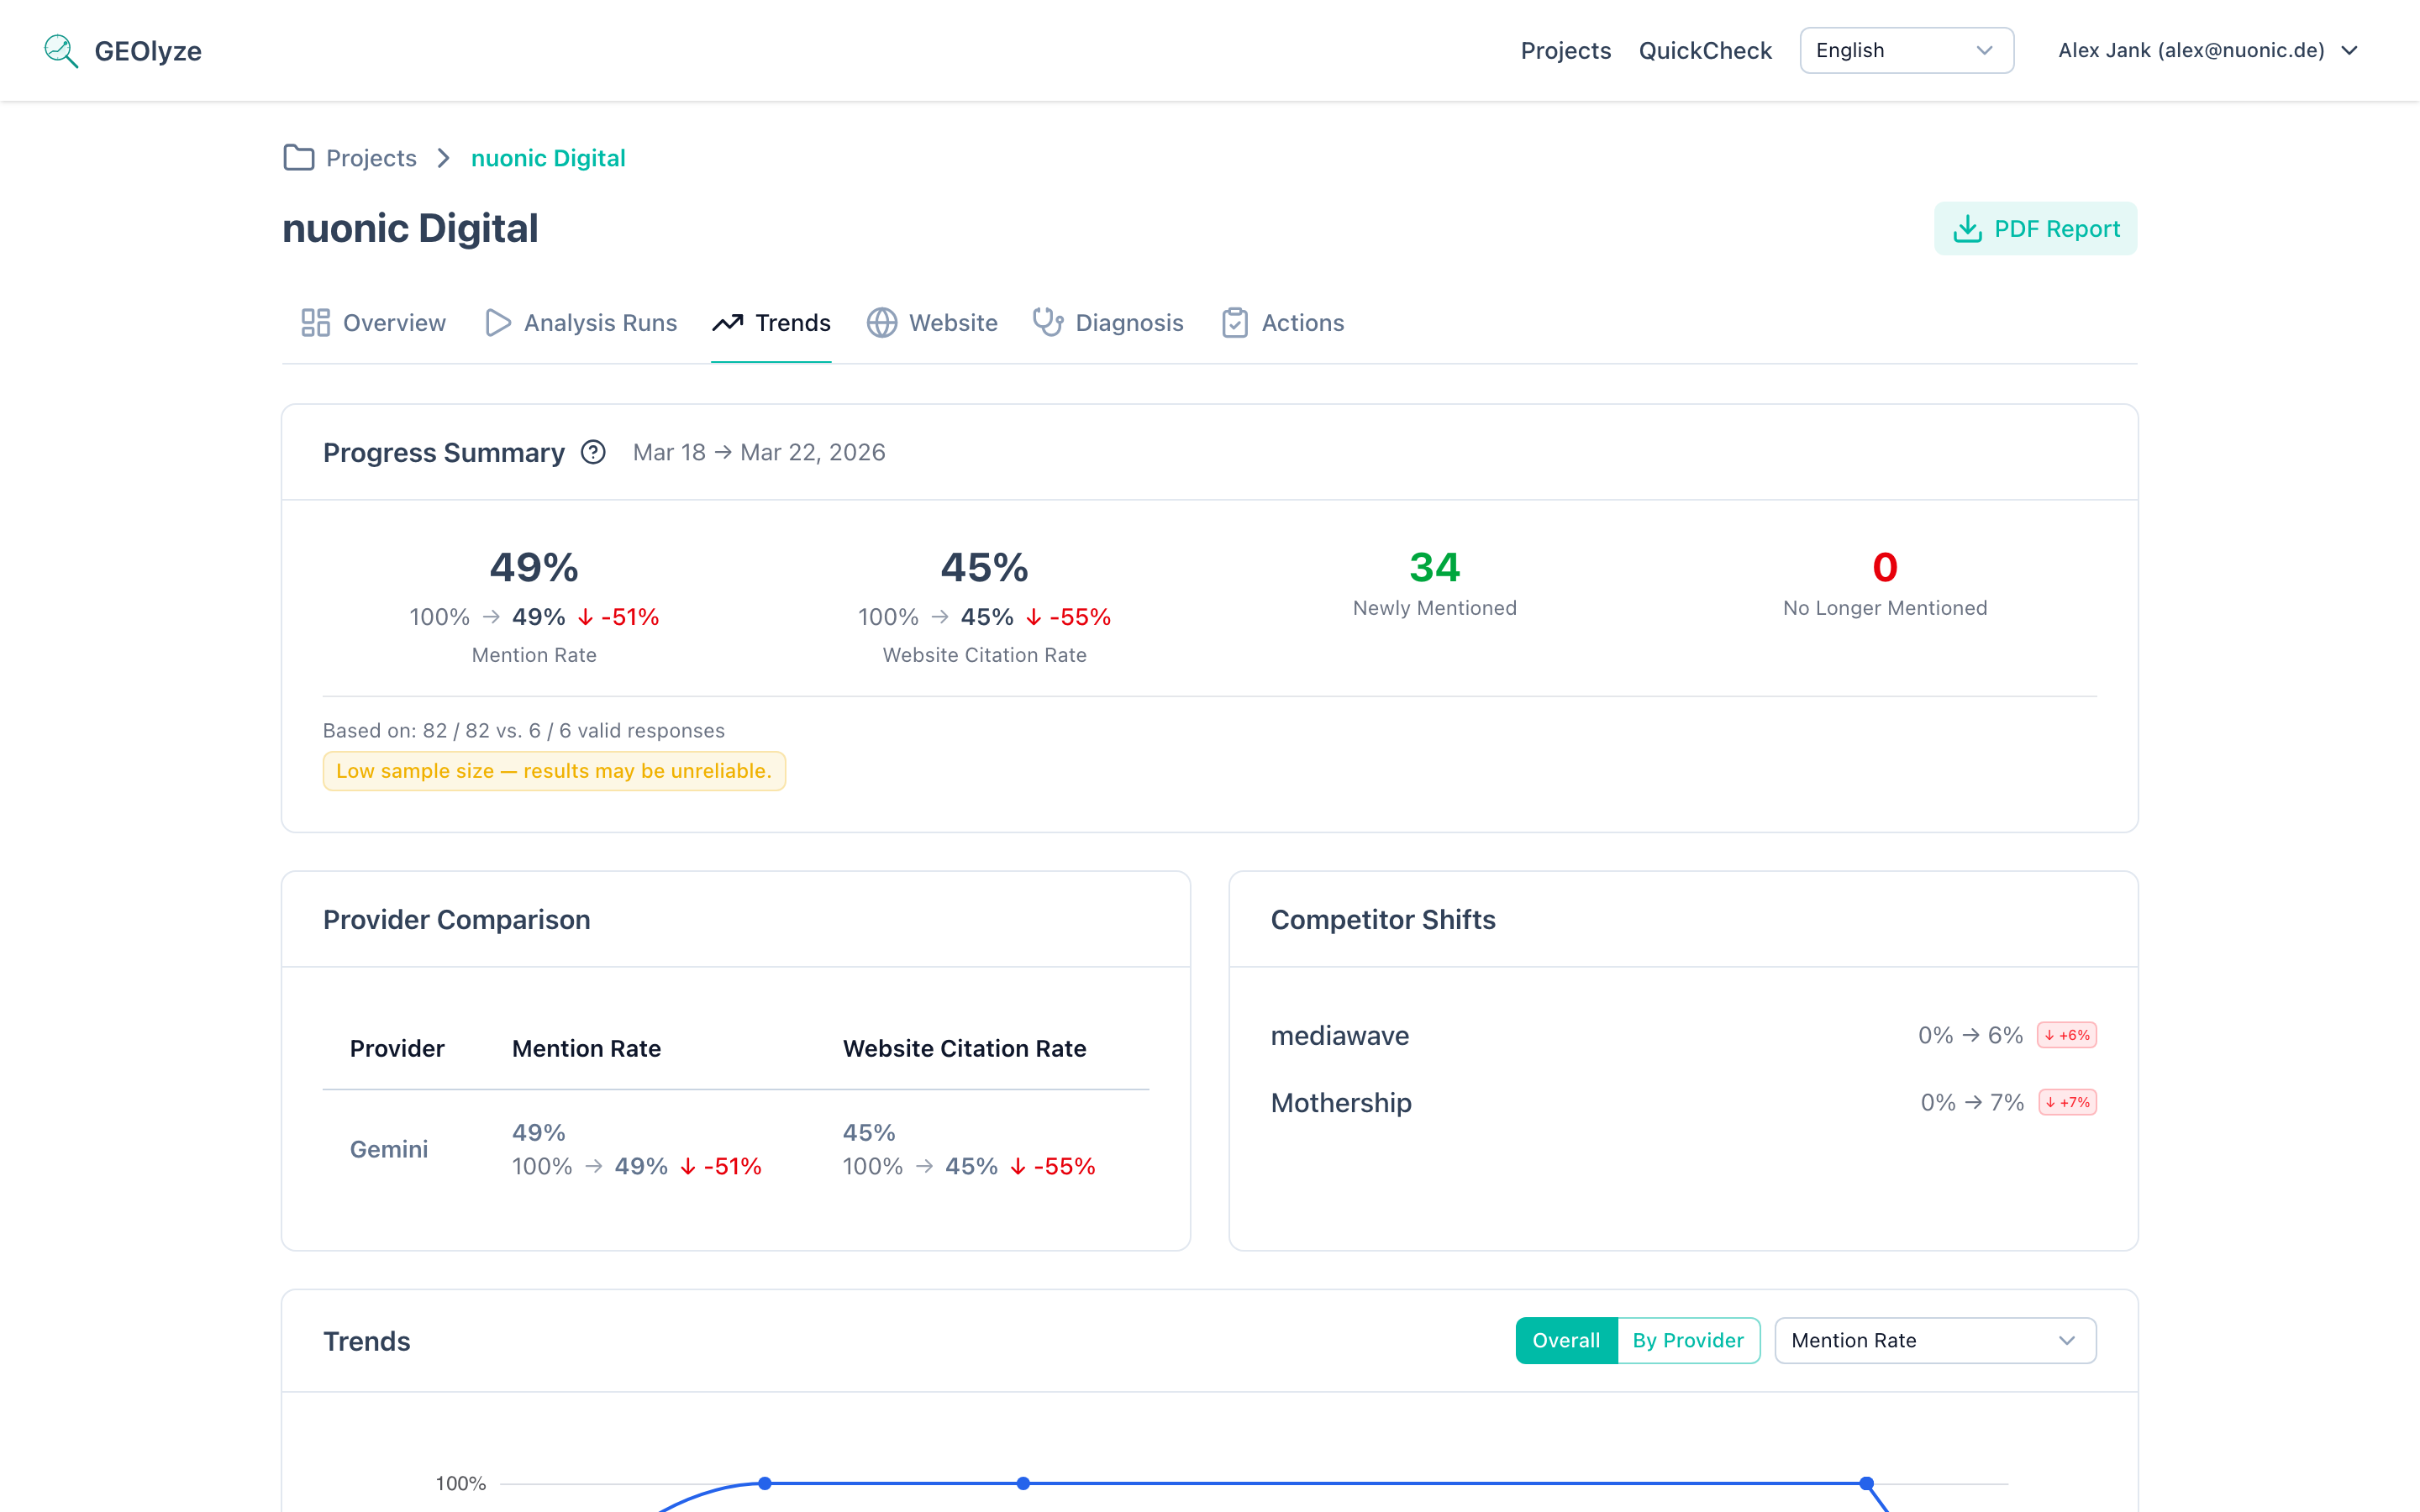
Task: Expand the Alex Jank account menu
Action: [x=2205, y=50]
